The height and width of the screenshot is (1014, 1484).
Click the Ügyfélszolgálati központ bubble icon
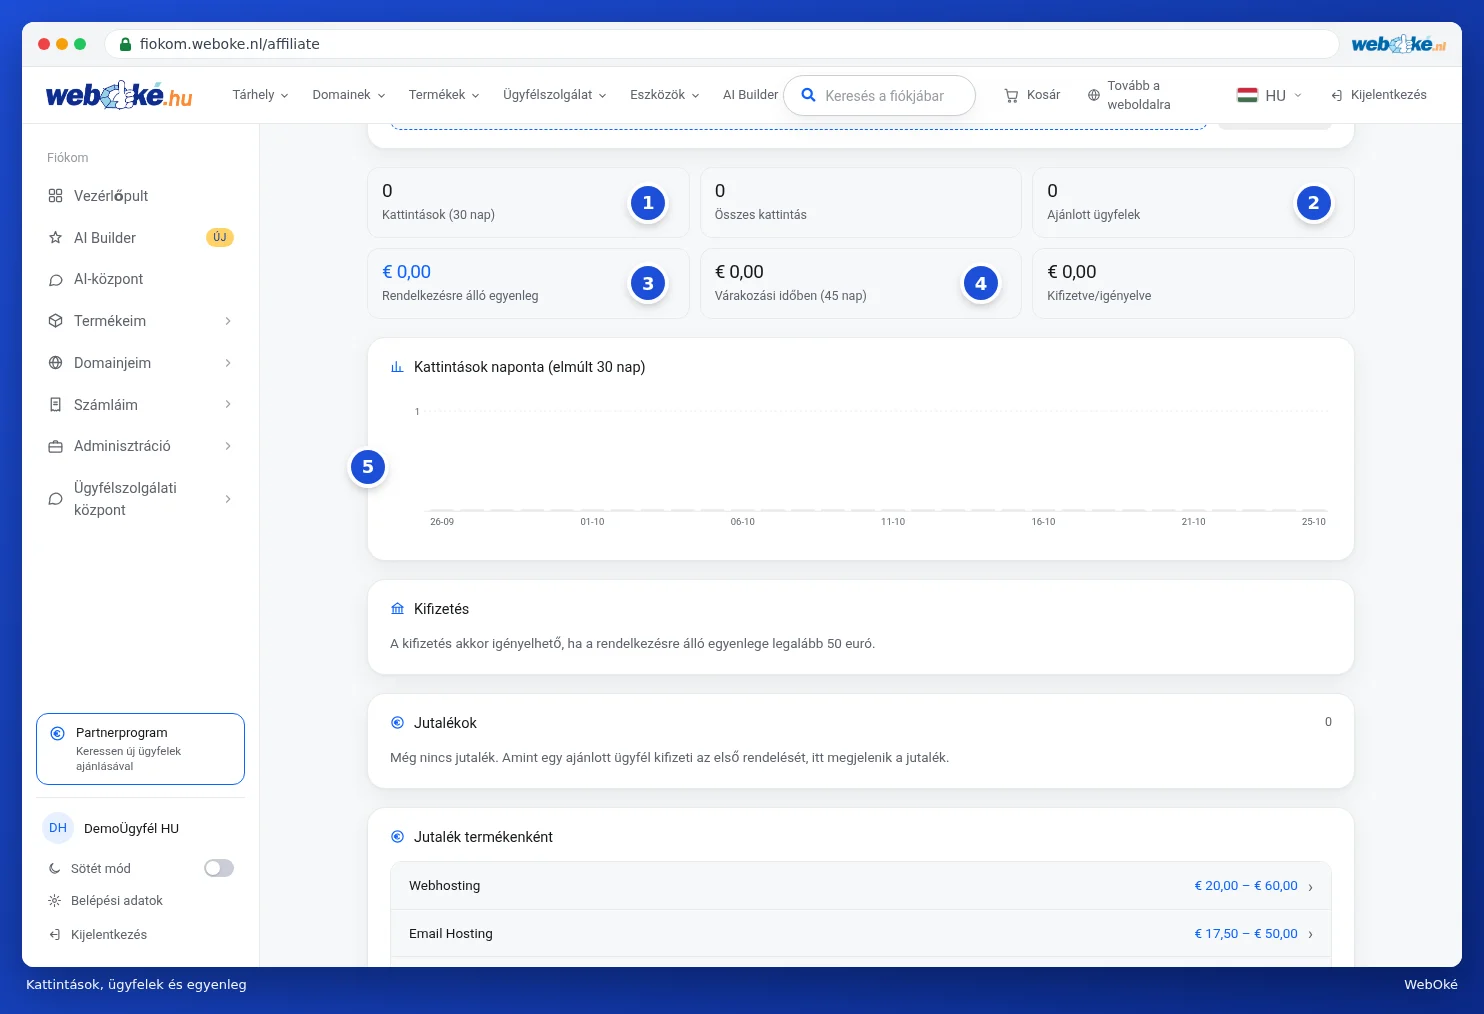point(56,499)
